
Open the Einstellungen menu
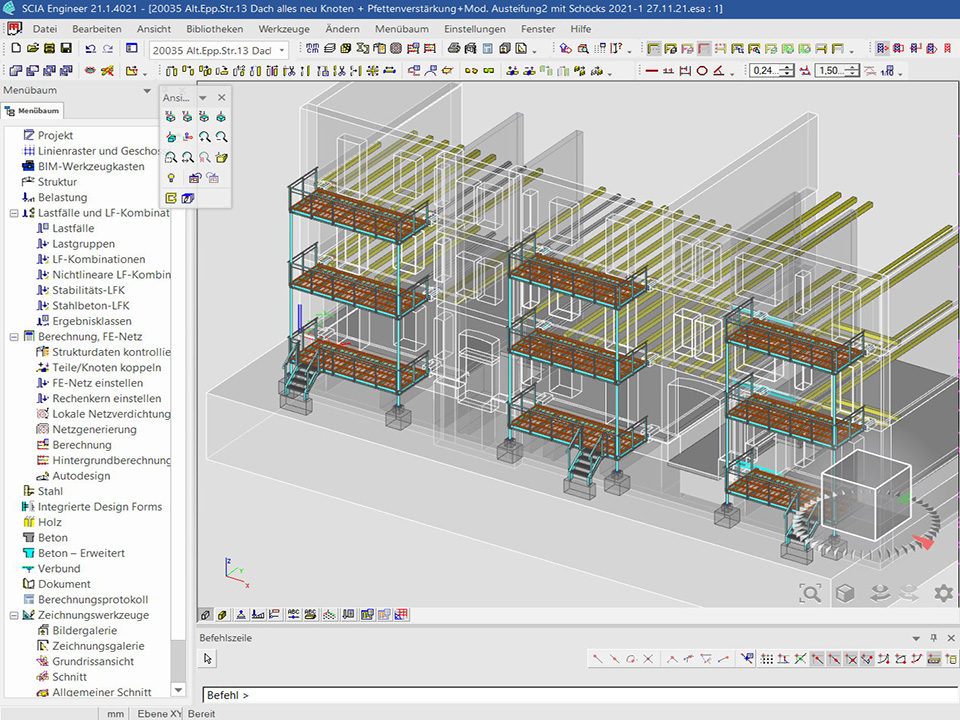(x=475, y=29)
